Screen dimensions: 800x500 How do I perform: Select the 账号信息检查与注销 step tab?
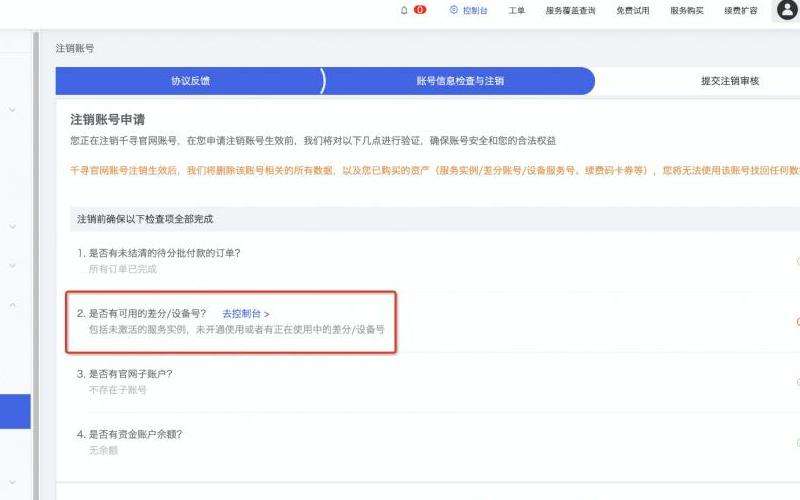(x=460, y=81)
